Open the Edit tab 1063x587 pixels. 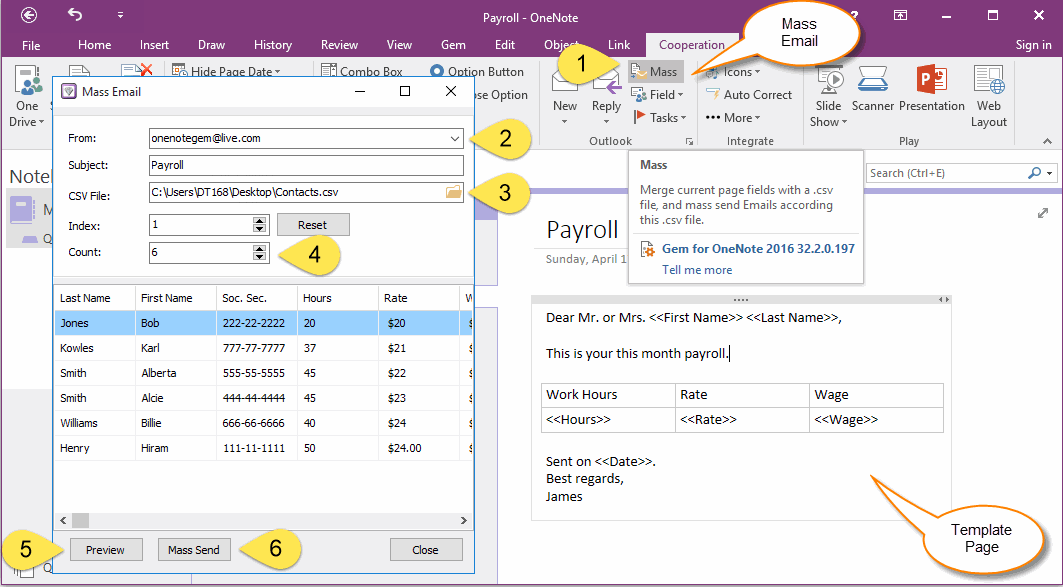tap(505, 45)
